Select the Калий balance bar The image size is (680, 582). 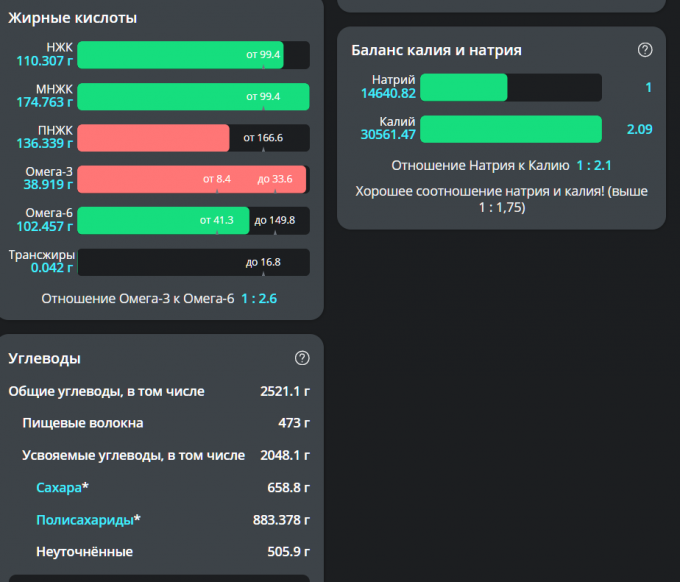[x=510, y=129]
